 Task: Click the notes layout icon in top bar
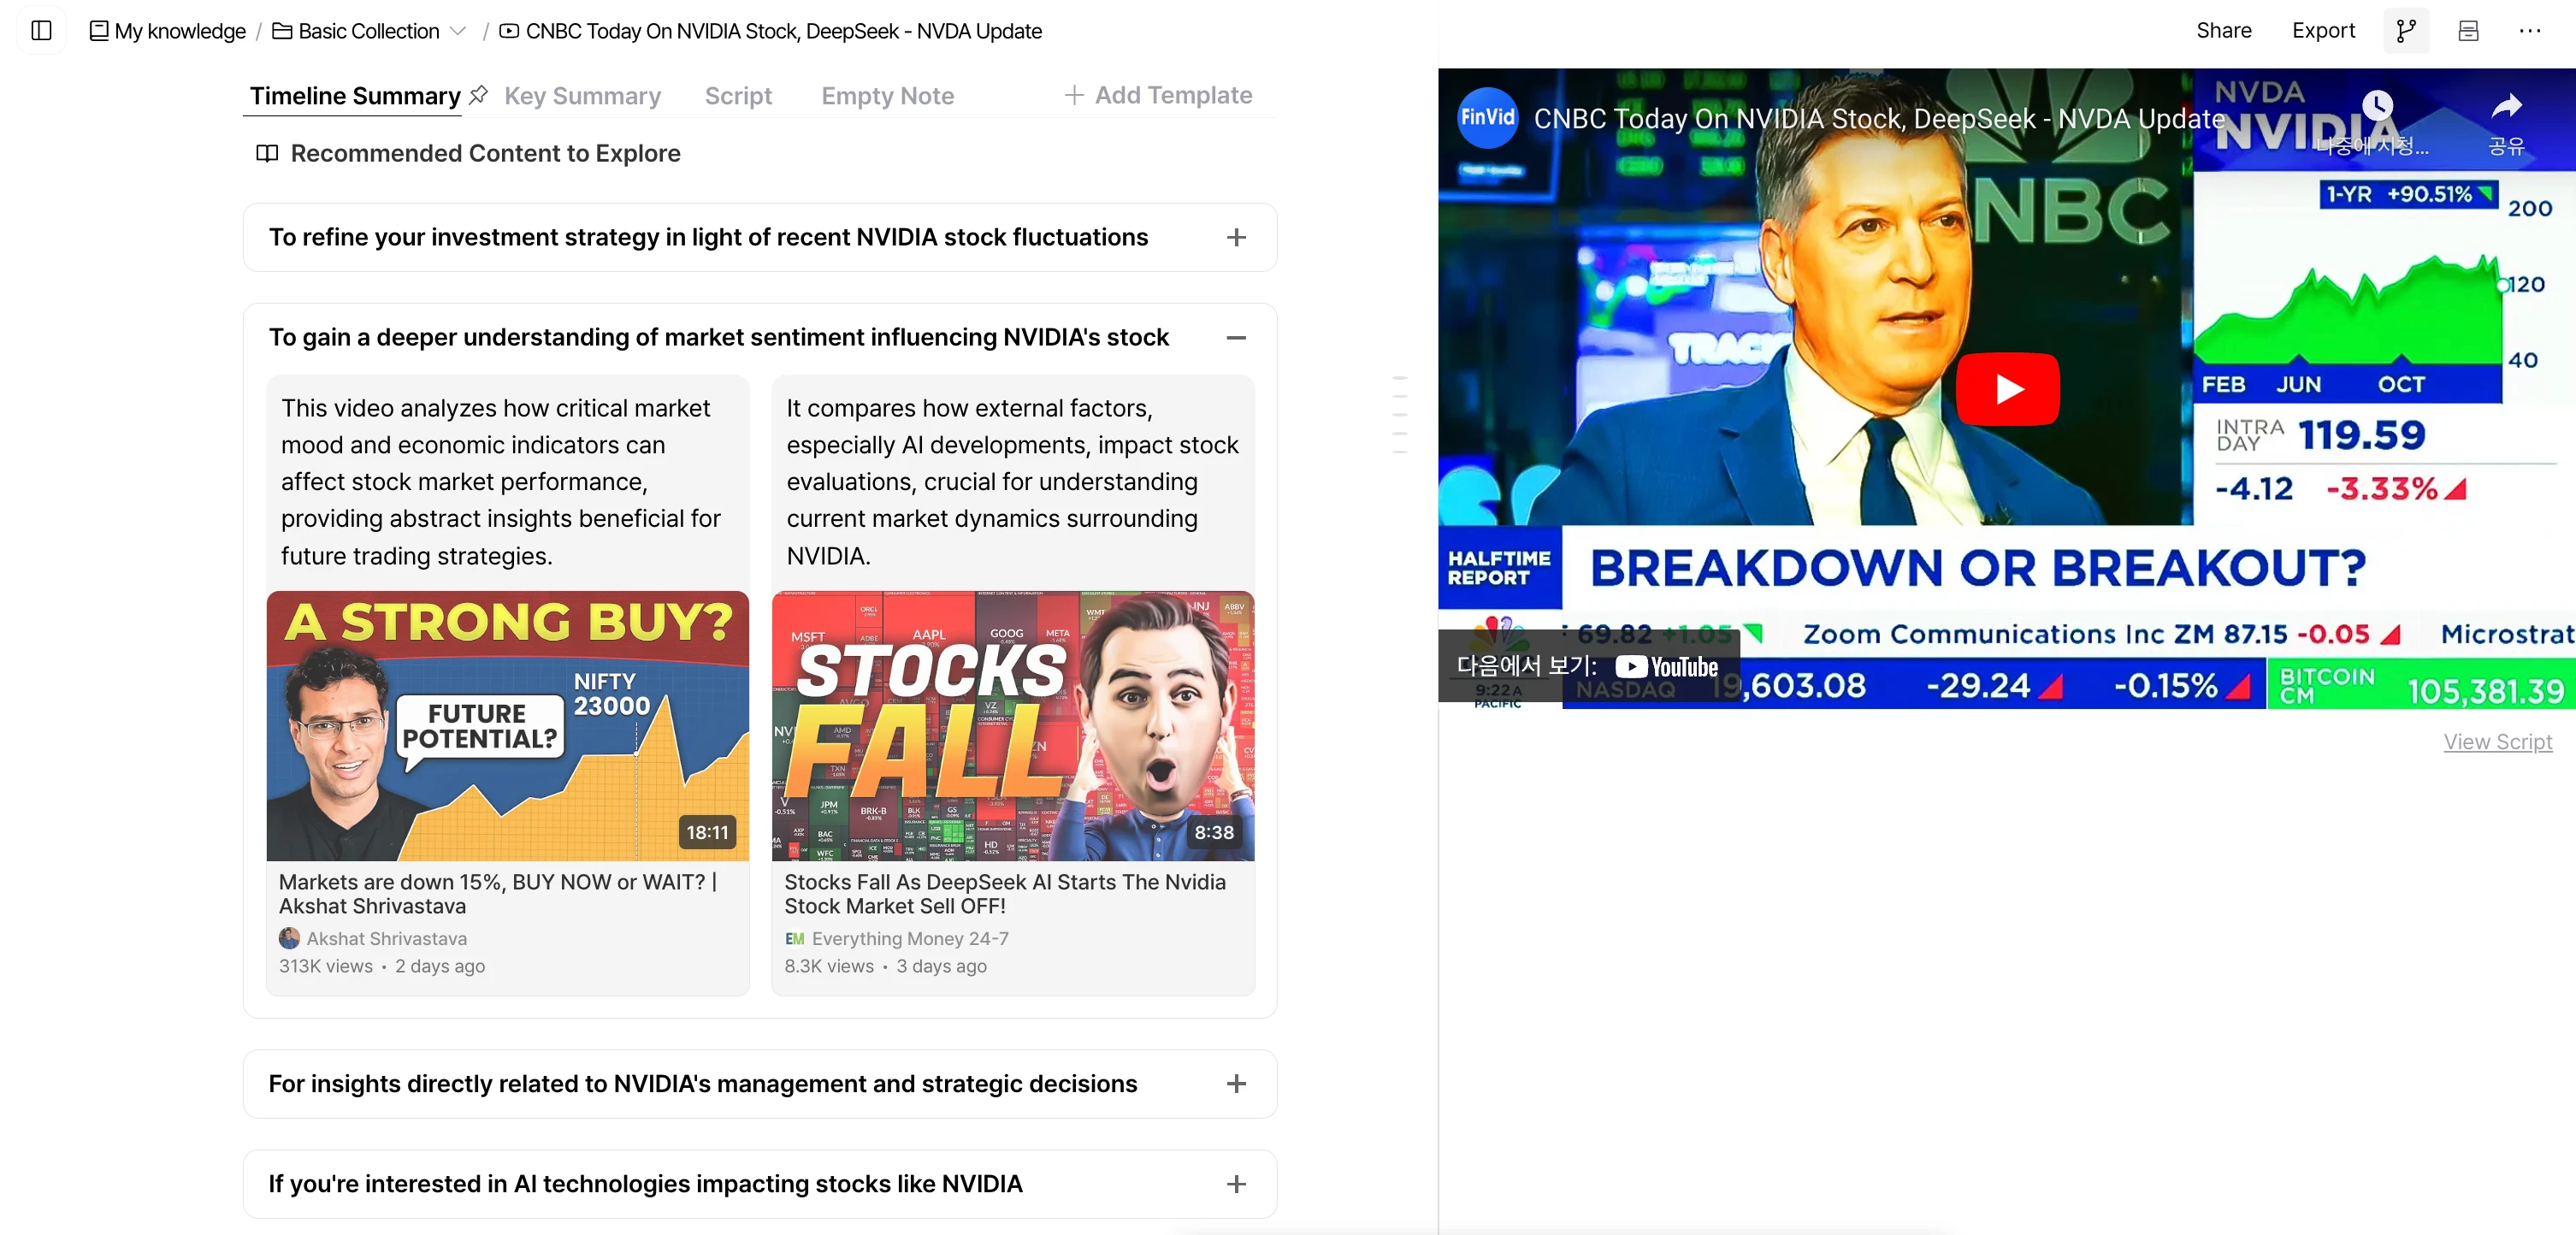coord(2468,31)
